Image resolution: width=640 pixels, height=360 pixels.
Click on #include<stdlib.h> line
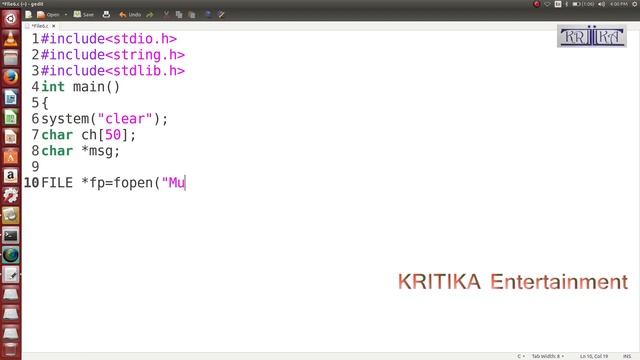click(113, 71)
